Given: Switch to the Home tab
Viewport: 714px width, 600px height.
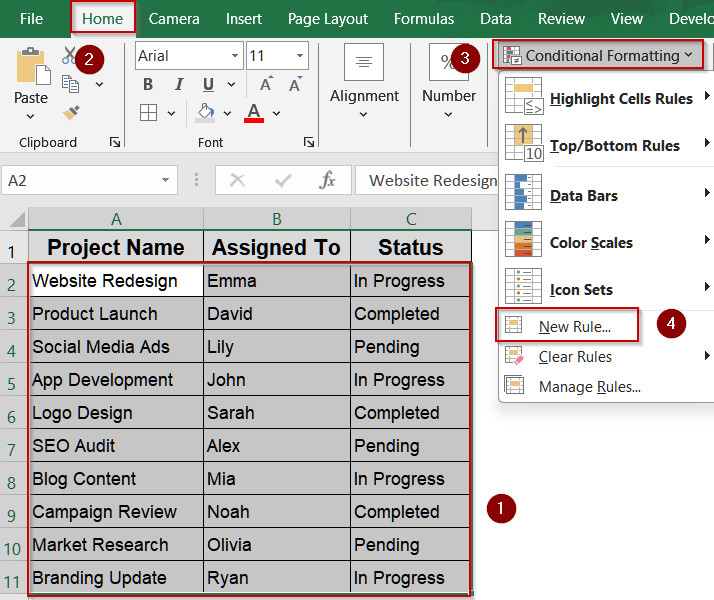Looking at the screenshot, I should point(102,19).
